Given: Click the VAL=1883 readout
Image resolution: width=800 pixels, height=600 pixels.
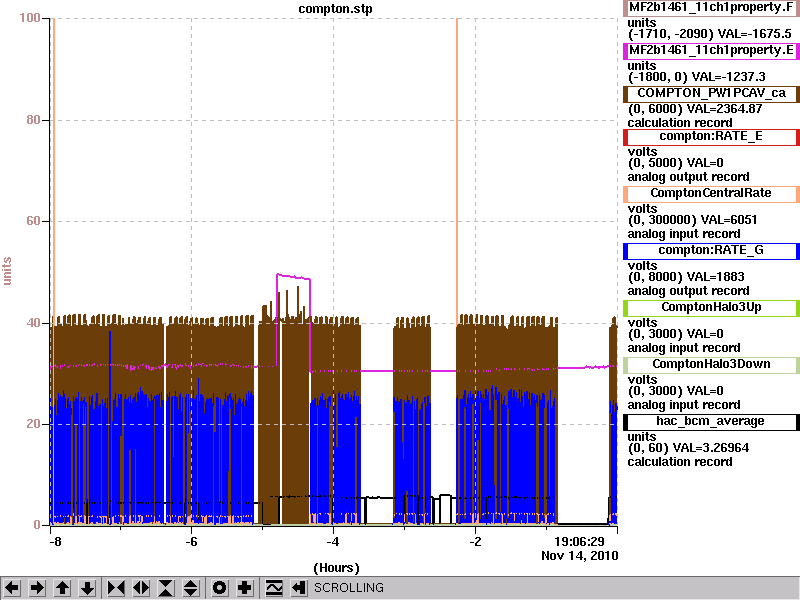Looking at the screenshot, I should (716, 277).
